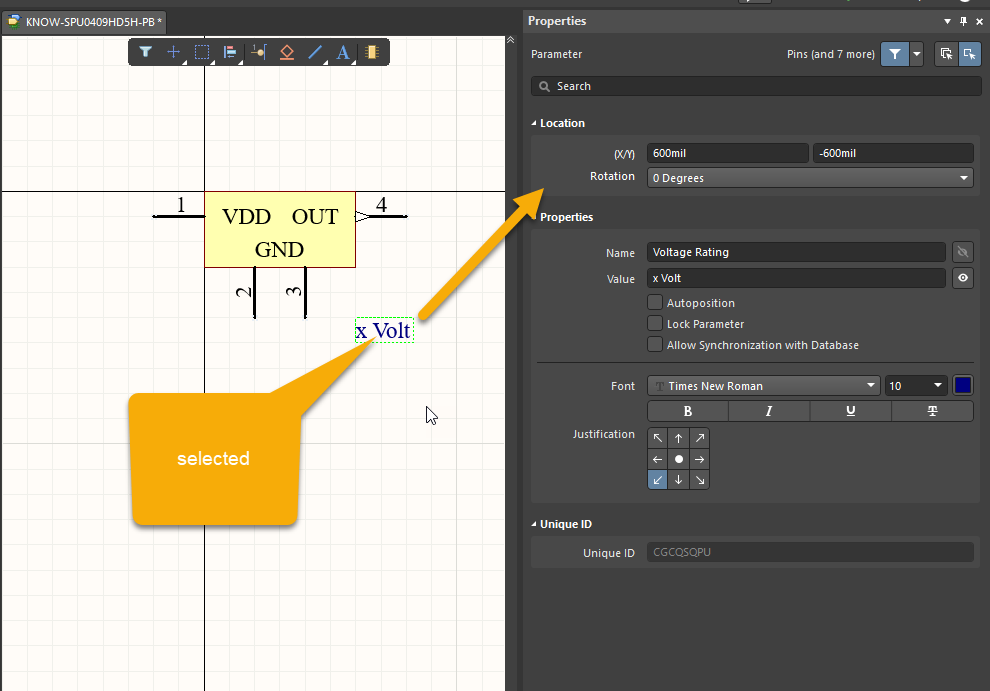990x691 pixels.
Task: Click the selection filter icon in active bar
Action: coord(145,52)
